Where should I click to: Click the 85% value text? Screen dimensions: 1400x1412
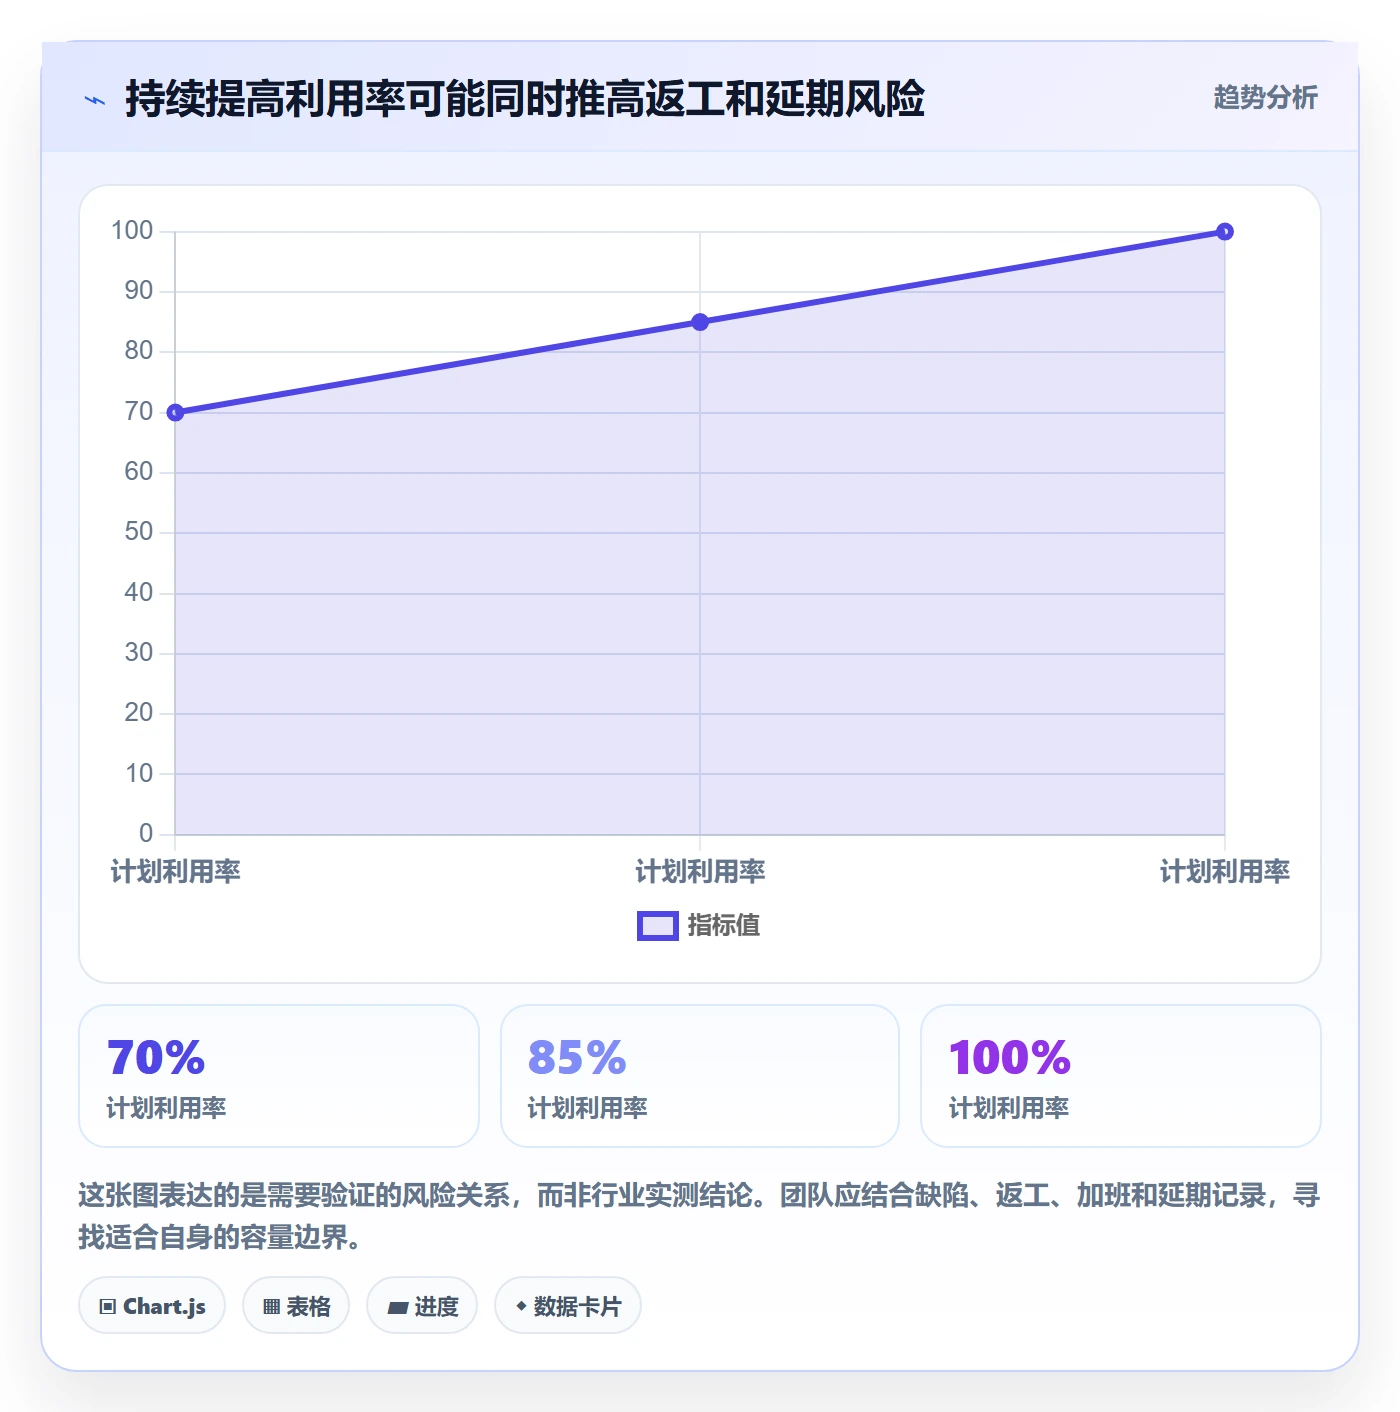577,1058
